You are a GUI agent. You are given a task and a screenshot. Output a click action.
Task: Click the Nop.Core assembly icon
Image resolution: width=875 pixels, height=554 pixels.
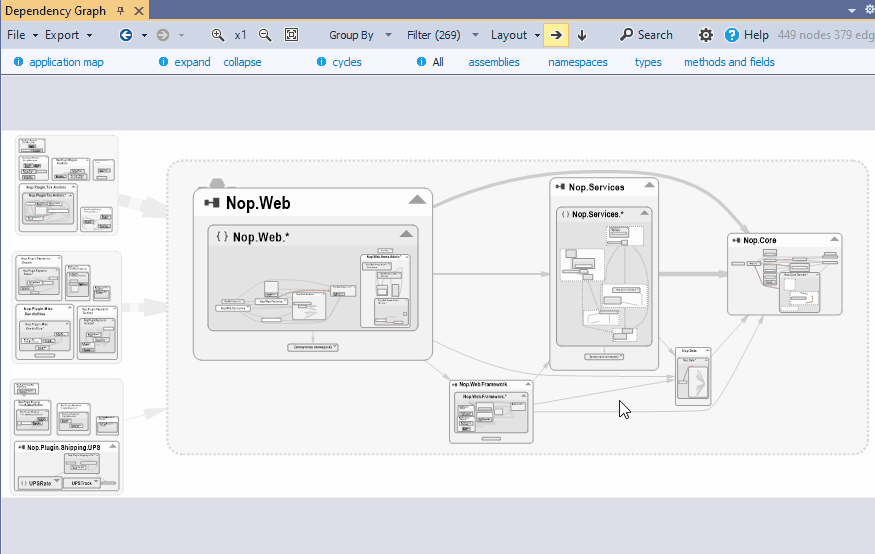point(736,240)
